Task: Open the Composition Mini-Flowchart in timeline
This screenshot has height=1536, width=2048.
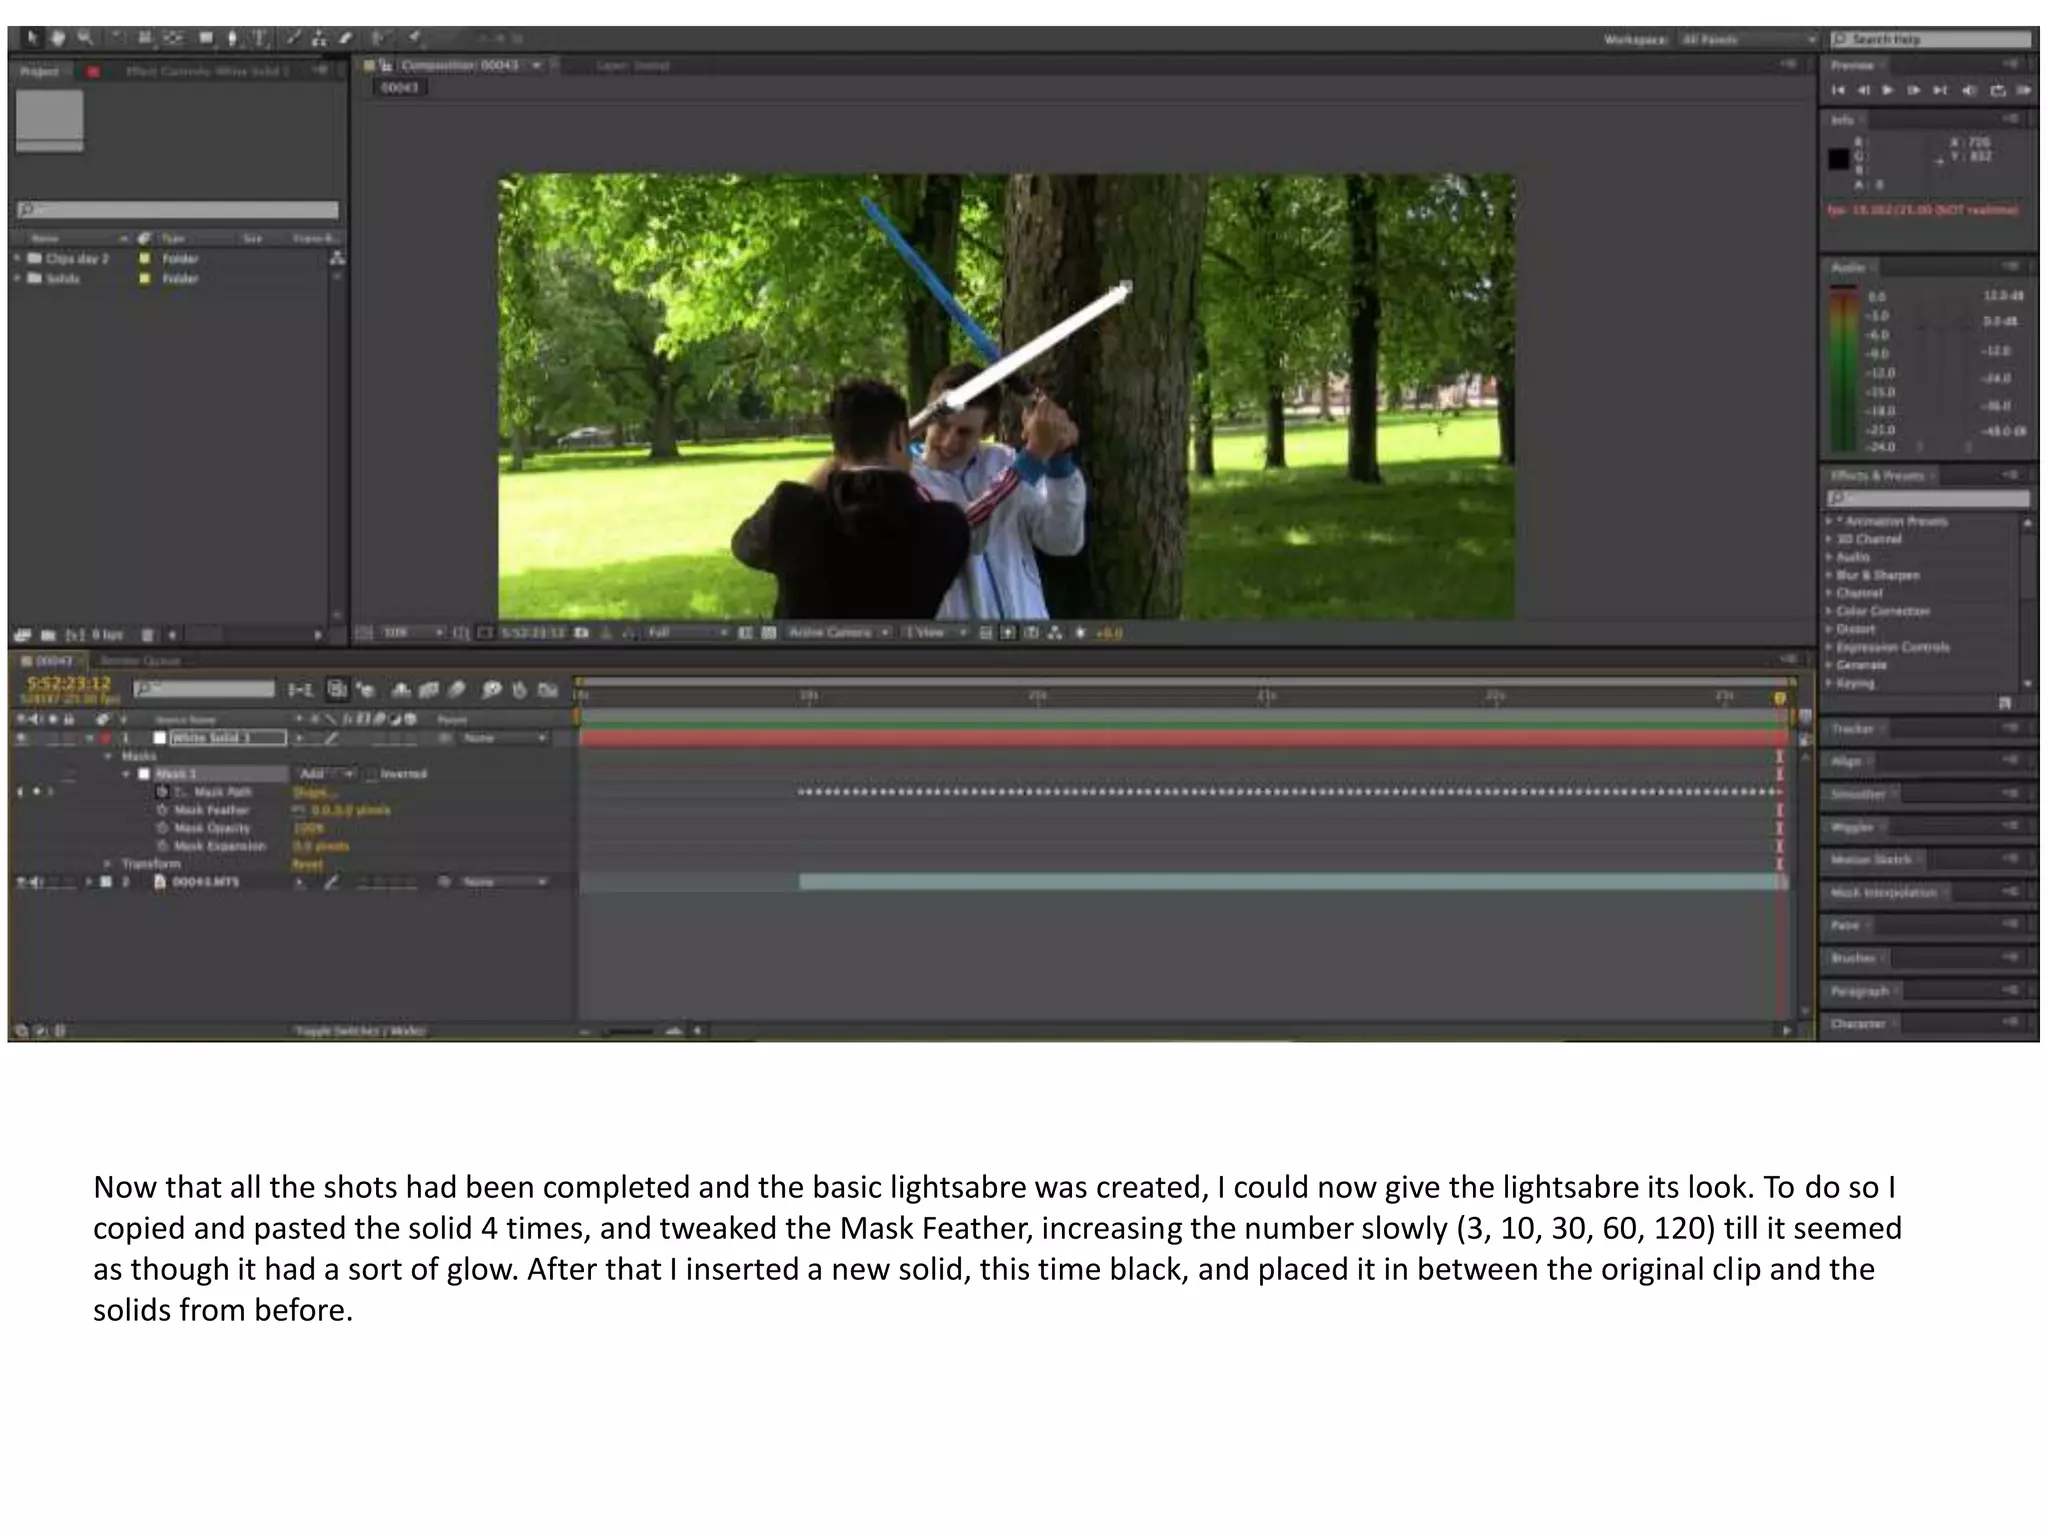Action: 299,690
